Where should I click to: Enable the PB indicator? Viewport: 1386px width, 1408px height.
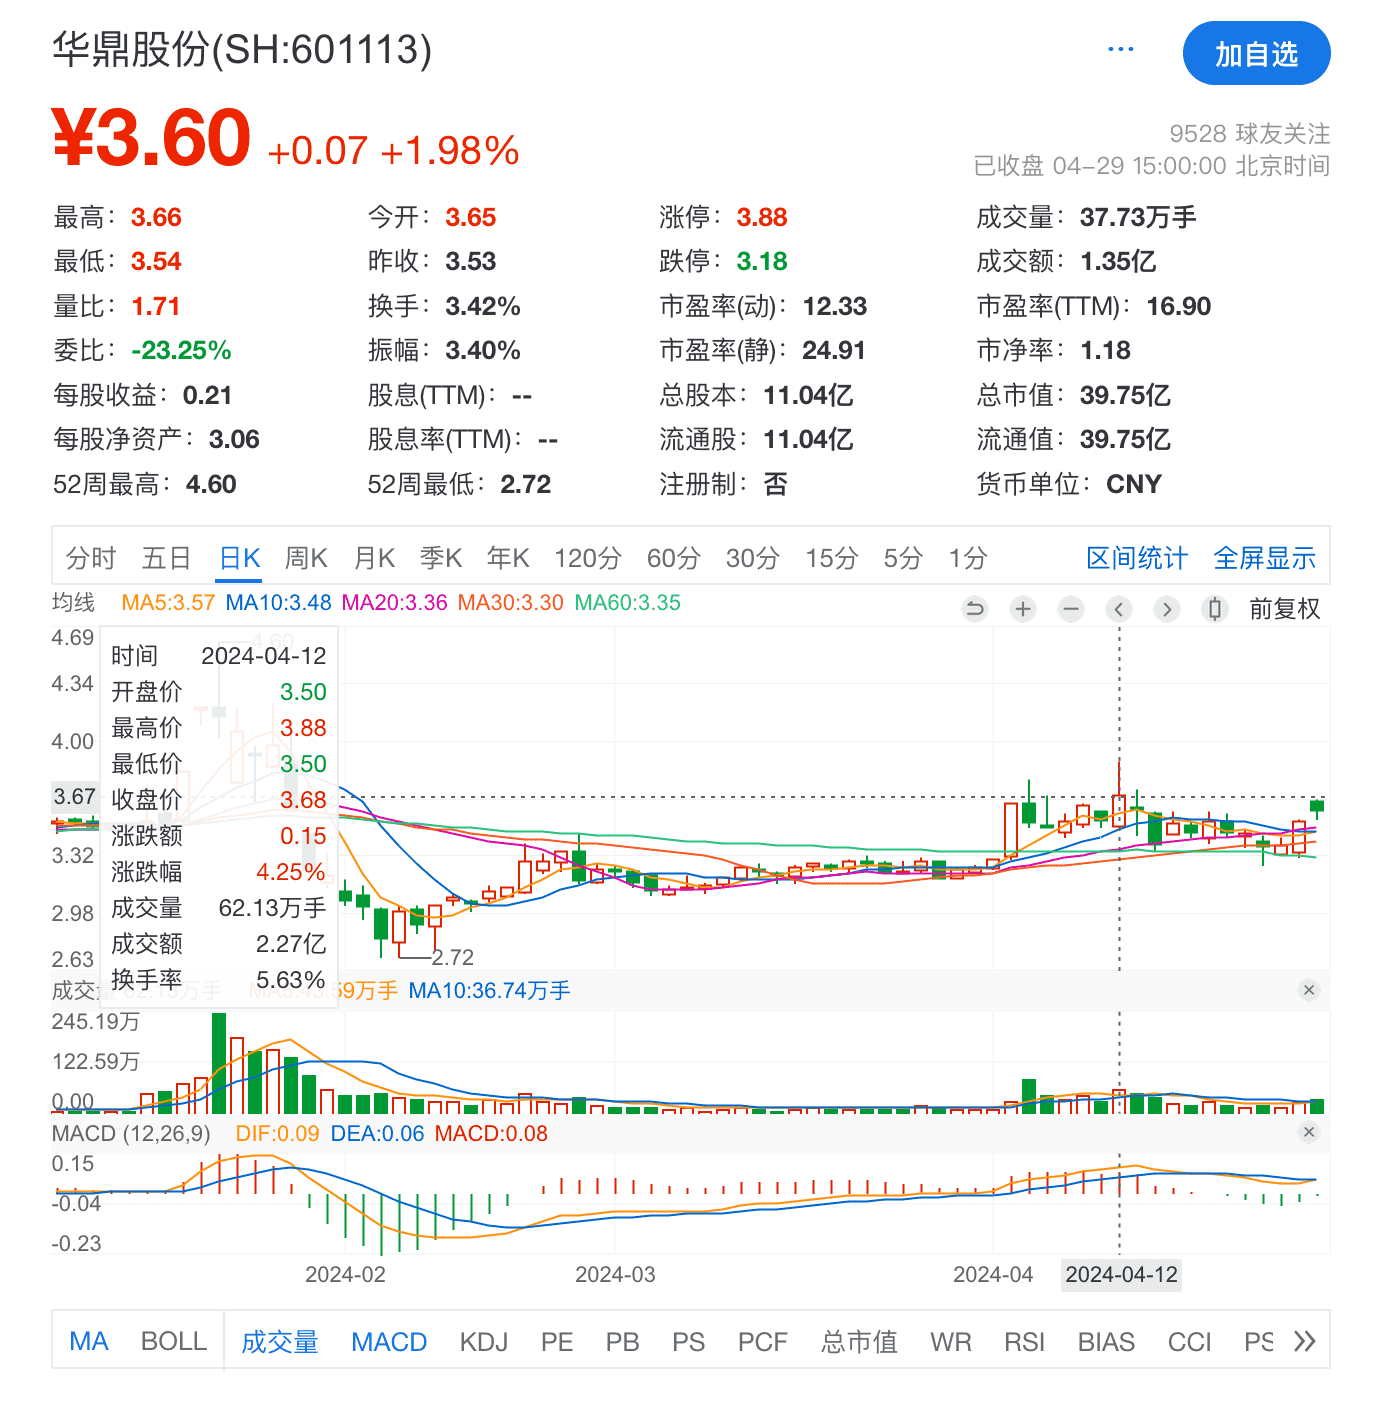(622, 1342)
